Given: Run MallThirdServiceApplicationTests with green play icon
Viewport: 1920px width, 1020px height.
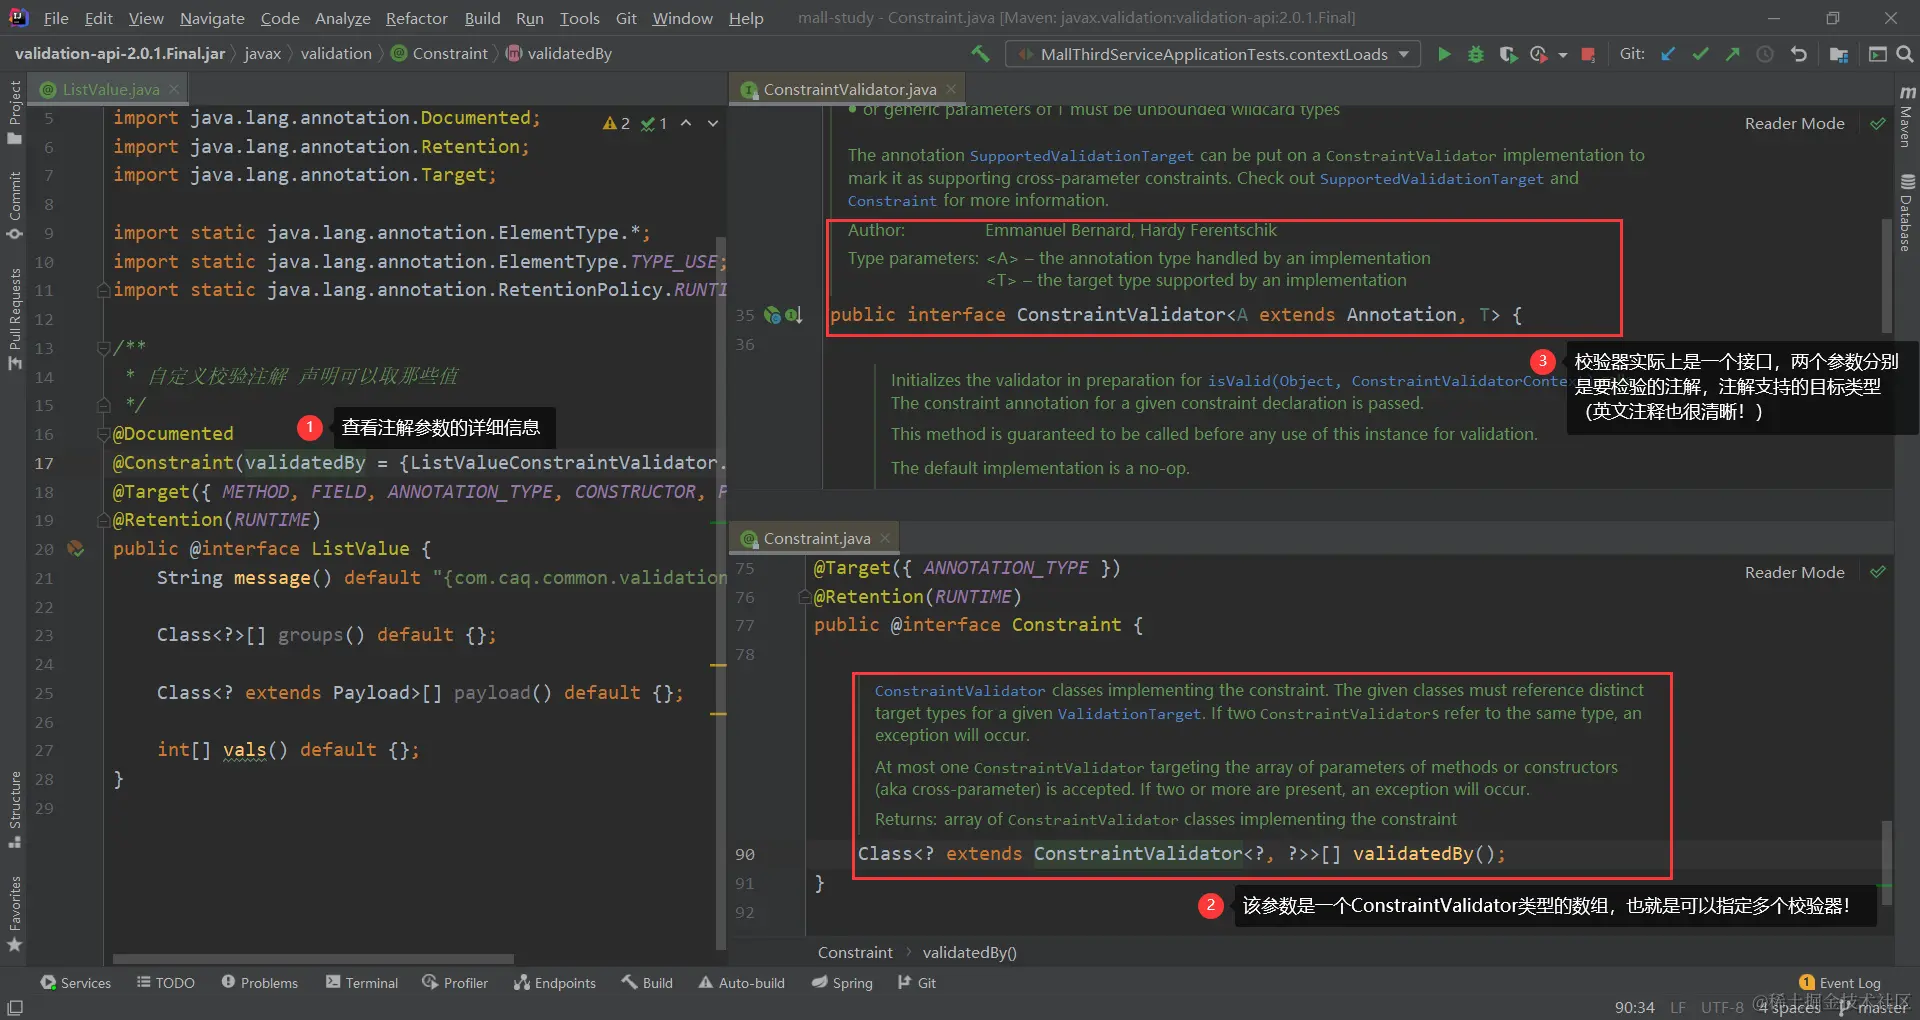Looking at the screenshot, I should click(x=1444, y=54).
